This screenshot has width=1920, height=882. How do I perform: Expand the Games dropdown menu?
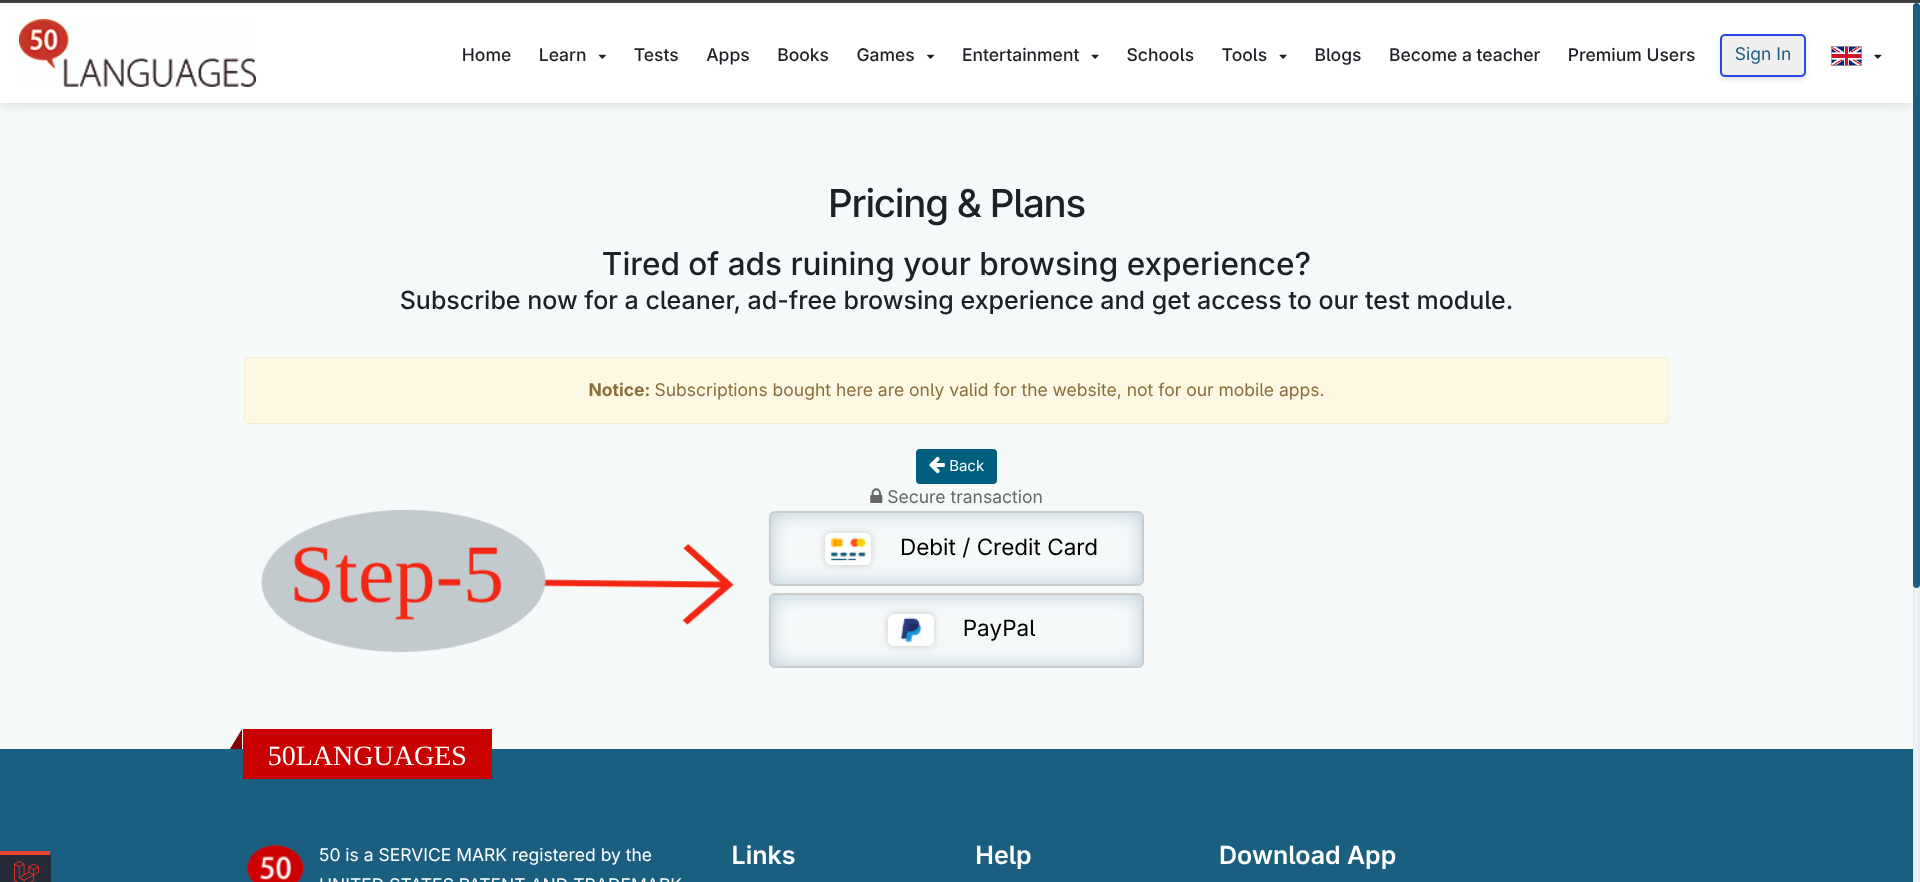tap(895, 55)
